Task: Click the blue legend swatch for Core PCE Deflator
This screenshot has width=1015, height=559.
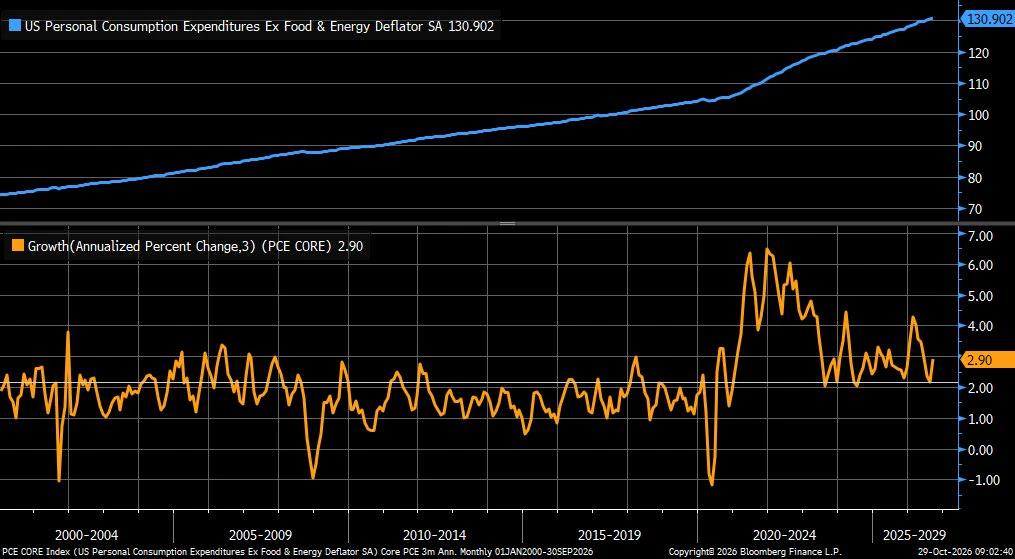Action: [14, 27]
